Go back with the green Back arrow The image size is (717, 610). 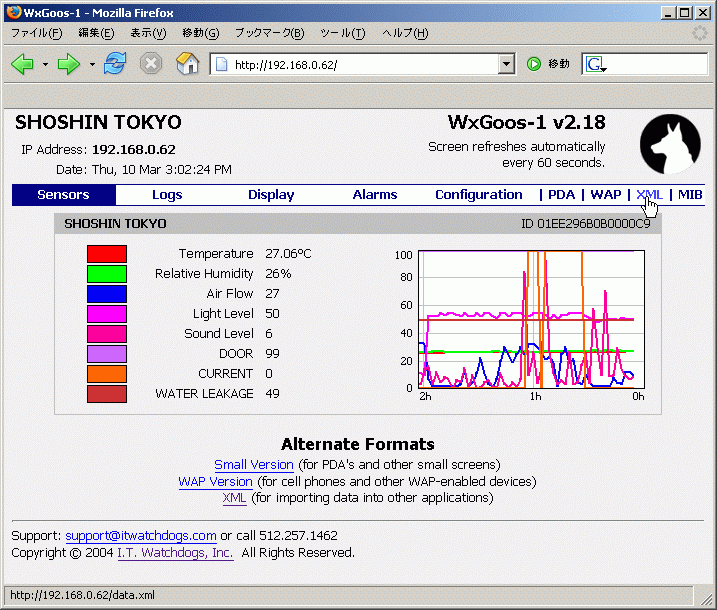coord(22,64)
